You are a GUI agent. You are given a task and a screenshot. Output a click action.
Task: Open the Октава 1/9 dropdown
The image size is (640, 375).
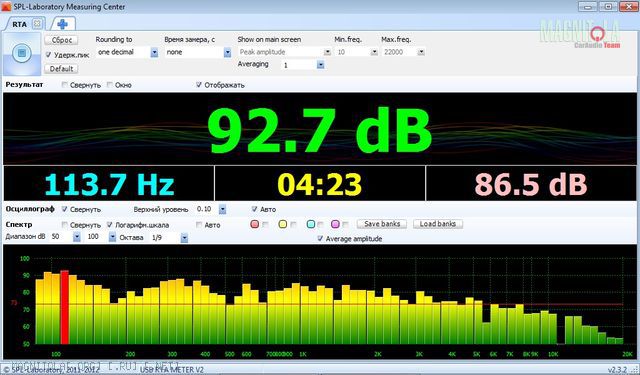(x=184, y=237)
